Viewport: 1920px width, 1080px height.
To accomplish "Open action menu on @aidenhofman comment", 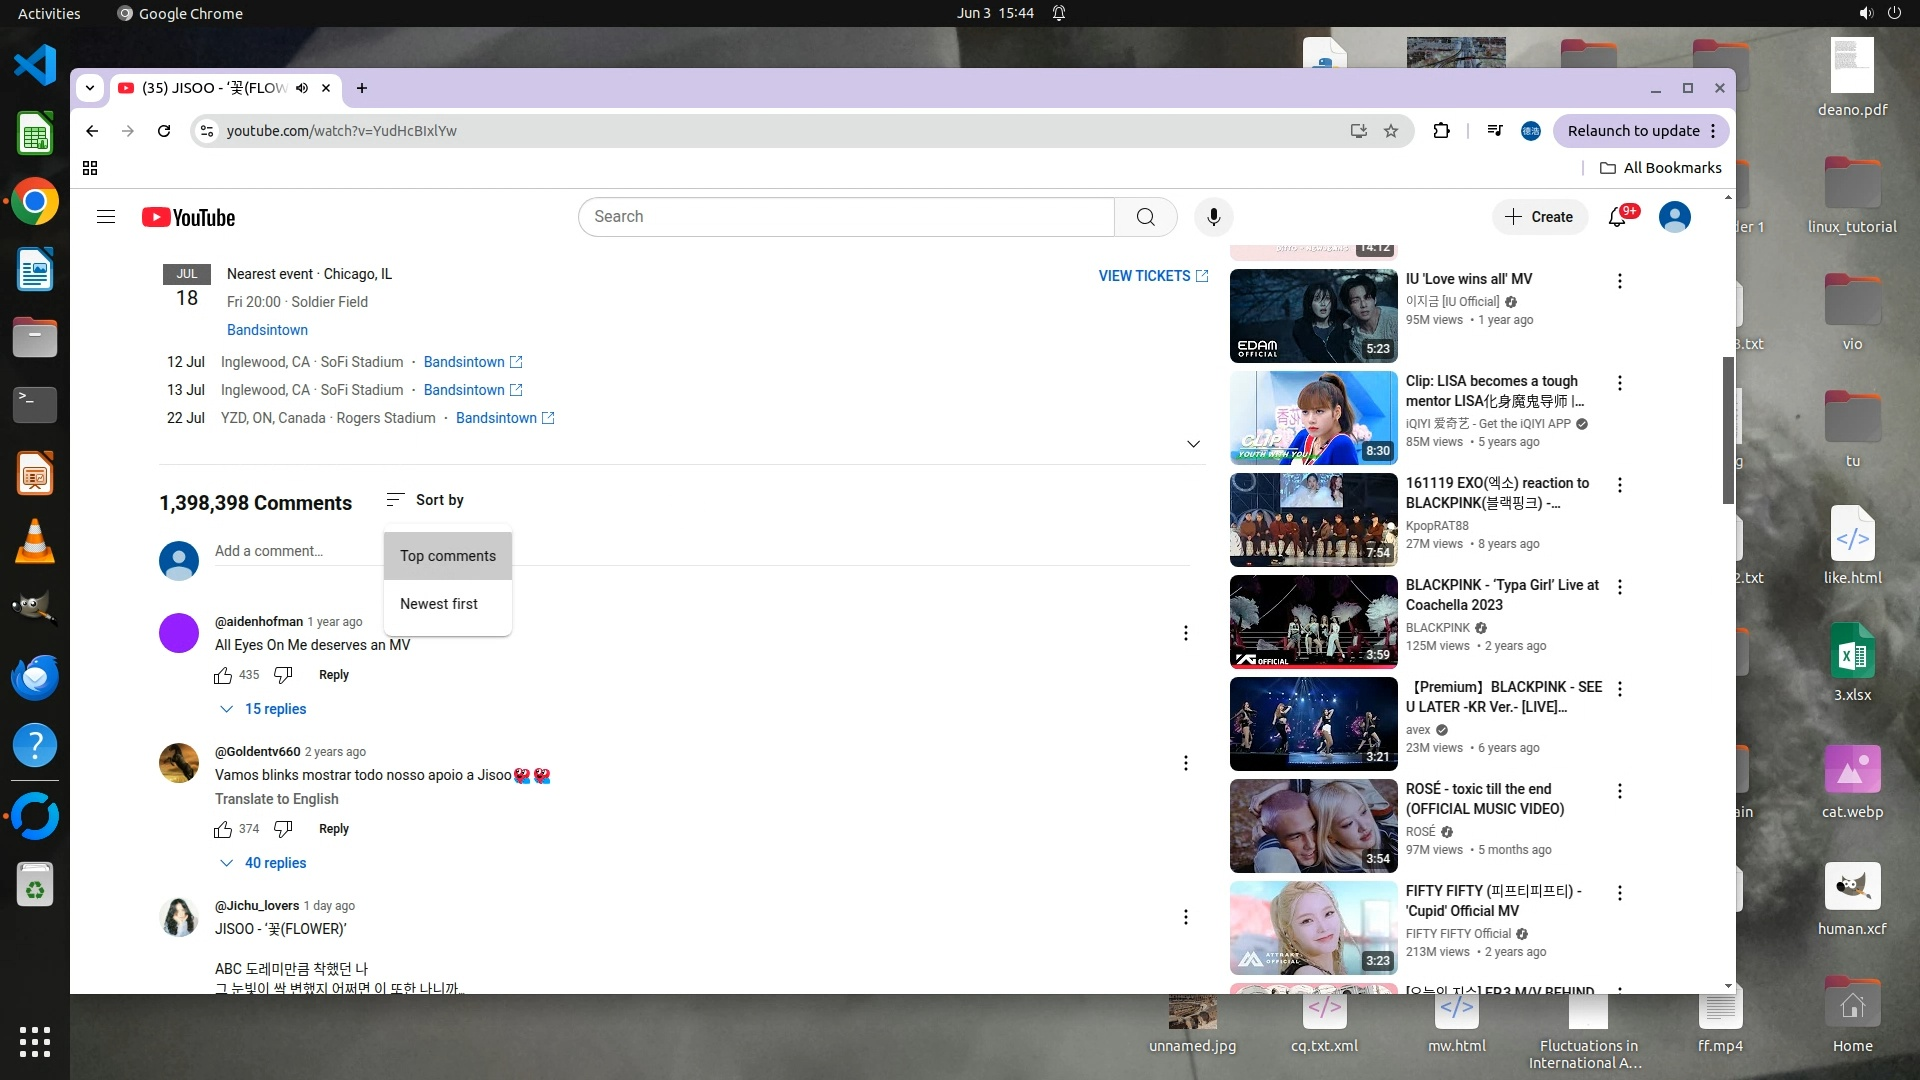I will pos(1186,633).
